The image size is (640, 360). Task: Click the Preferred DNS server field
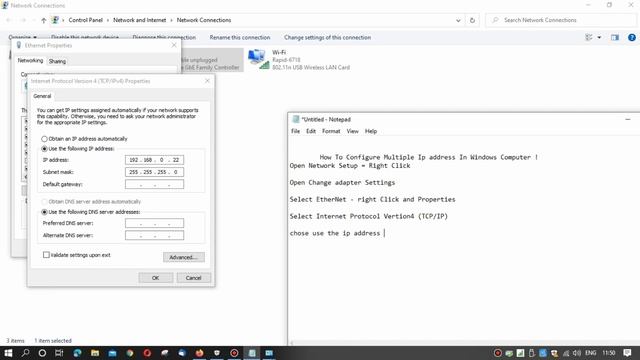[154, 223]
